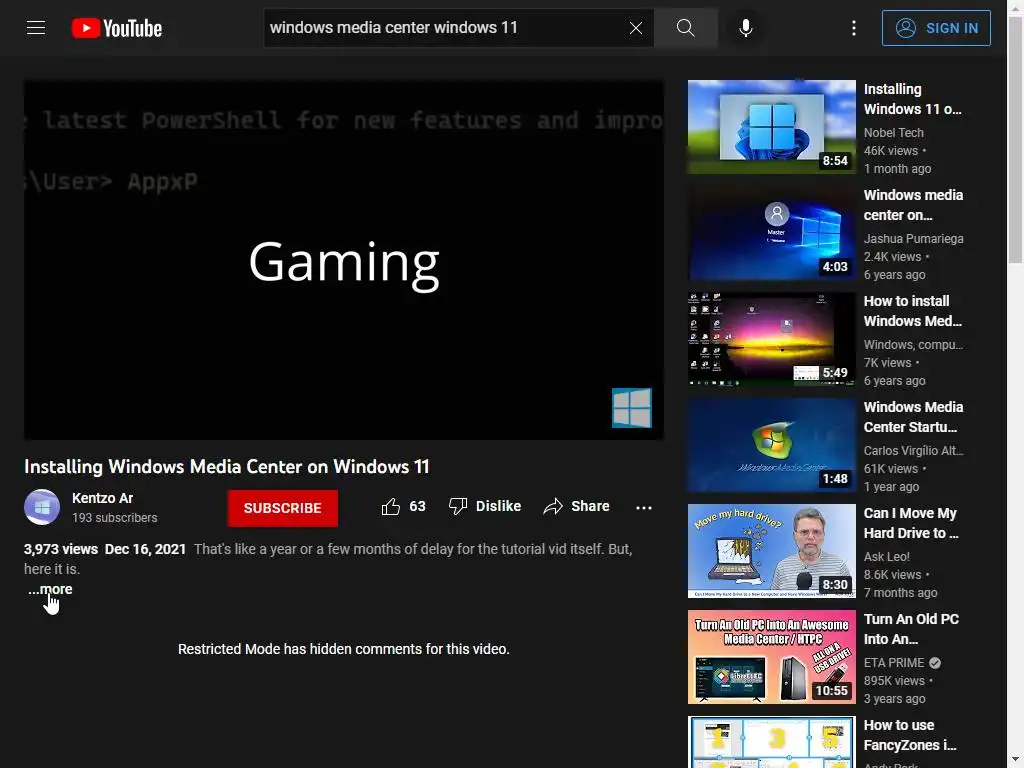Viewport: 1024px width, 768px height.
Task: Open 'How to use FancyZones i...' title
Action: click(910, 735)
